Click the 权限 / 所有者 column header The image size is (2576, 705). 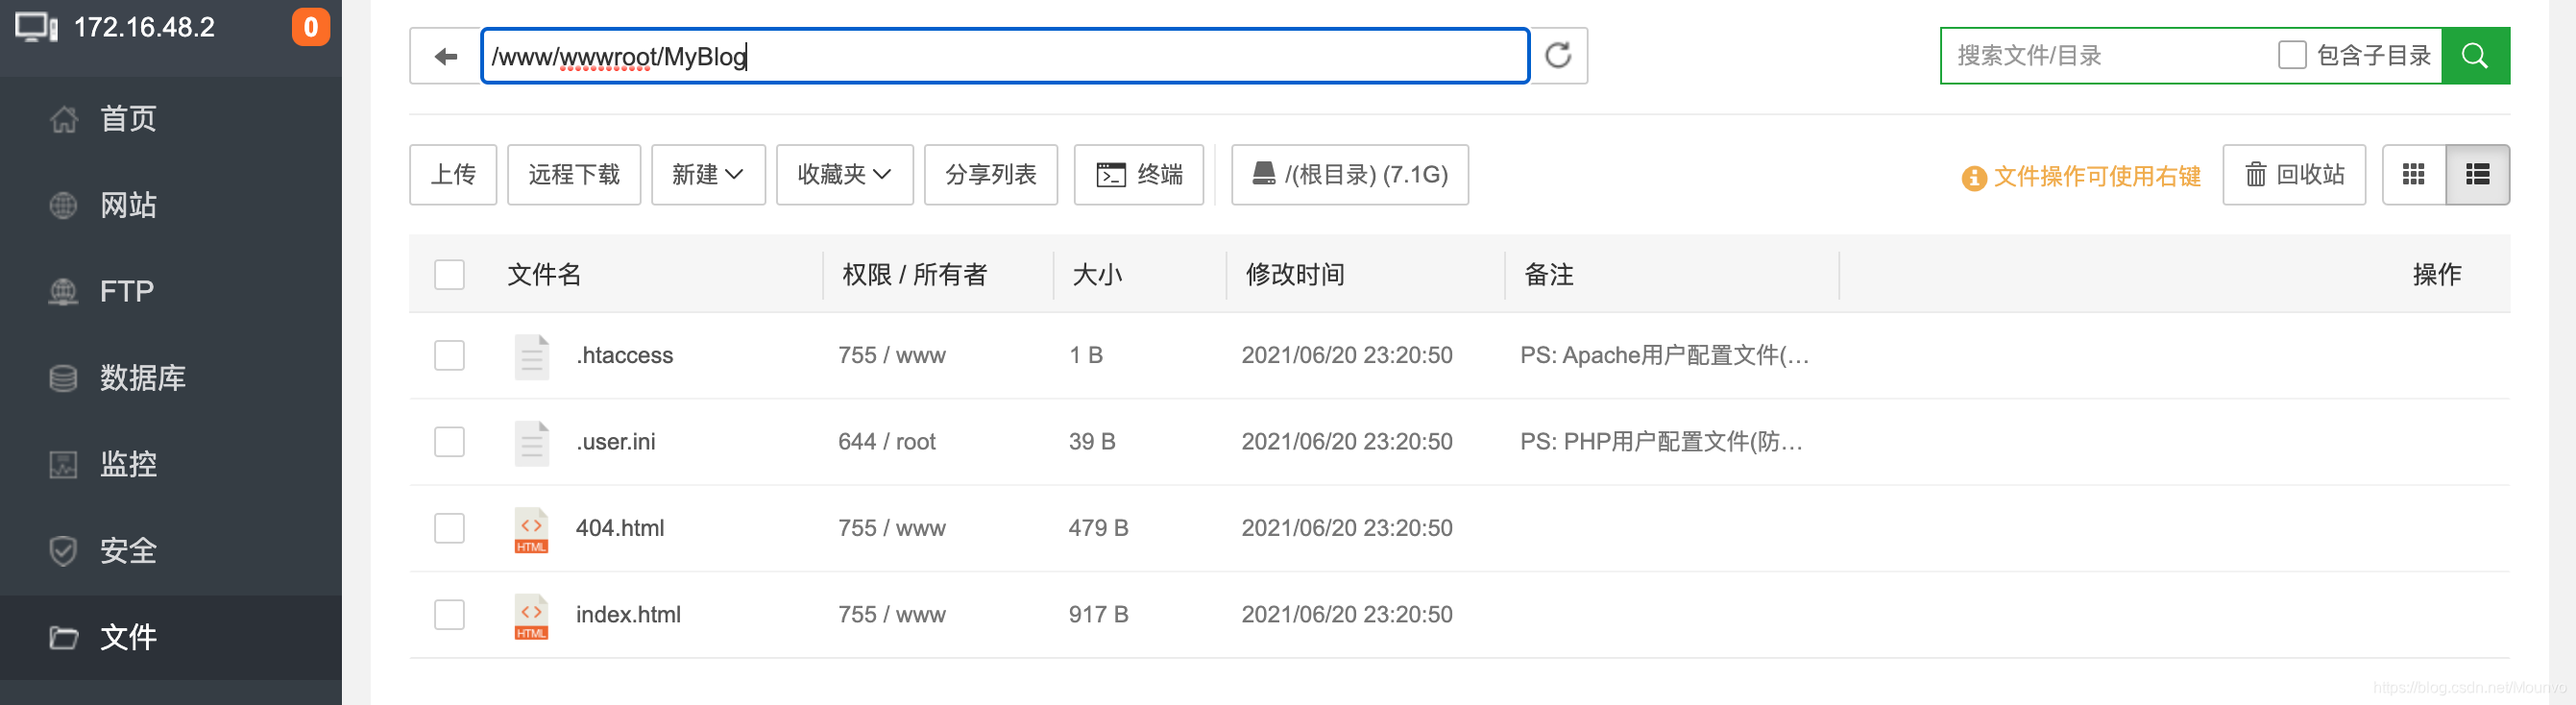pos(915,275)
